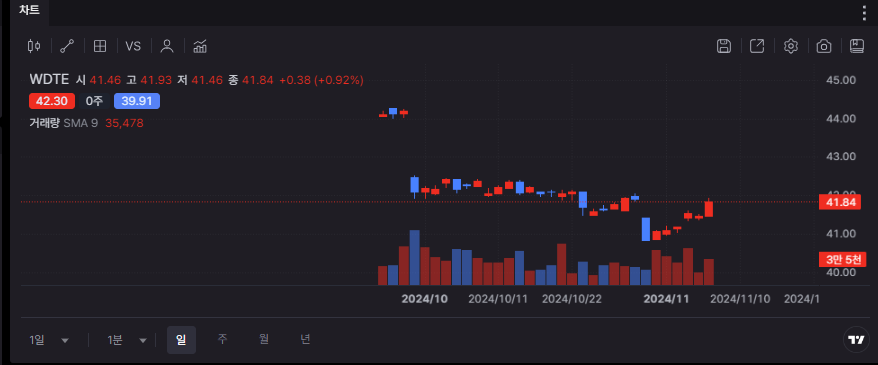This screenshot has height=365, width=878.
Task: Click the blue 39.91 buy price button
Action: tap(137, 101)
